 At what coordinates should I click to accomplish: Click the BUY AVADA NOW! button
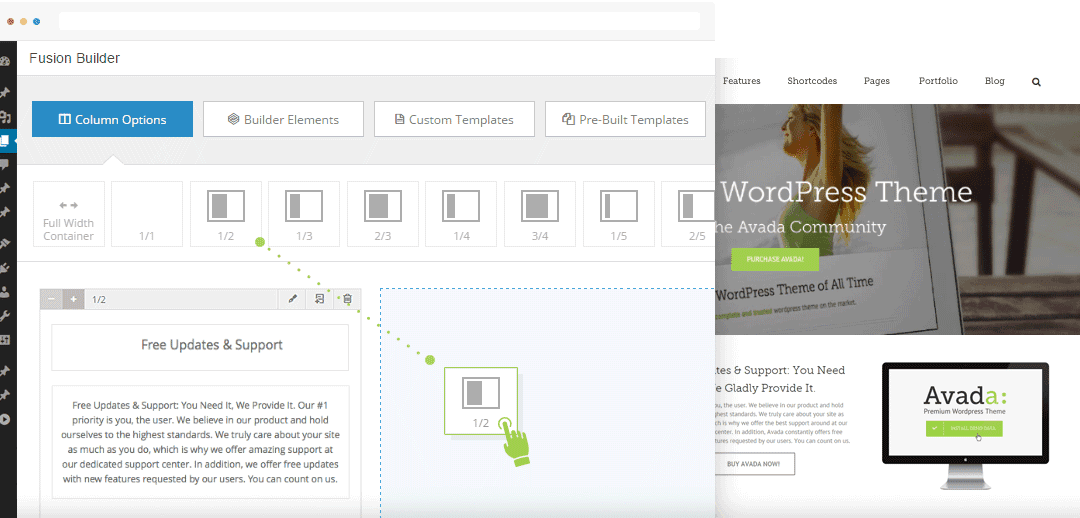coord(754,464)
